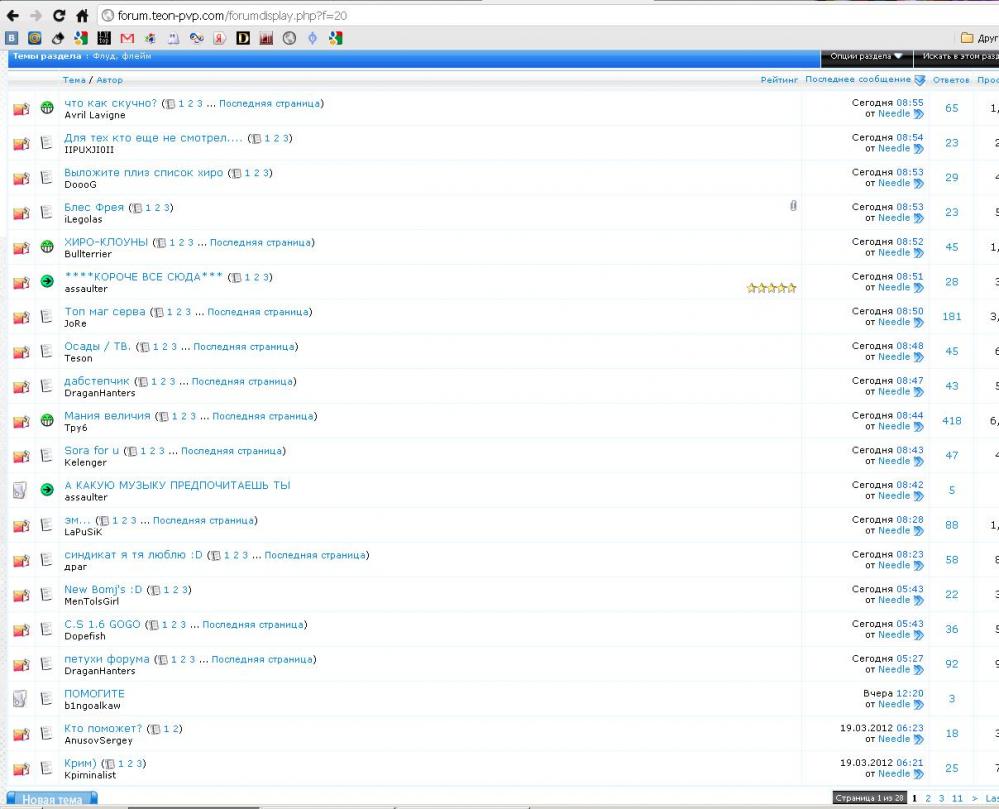
Task: Click the browser Back arrow
Action: tap(13, 16)
